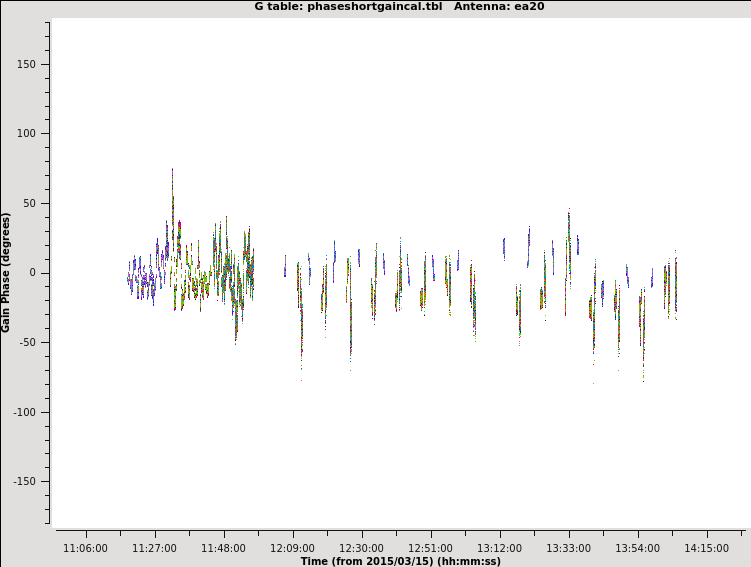Image resolution: width=751 pixels, height=567 pixels.
Task: Select the 11:06:00 time tick label
Action: [85, 548]
